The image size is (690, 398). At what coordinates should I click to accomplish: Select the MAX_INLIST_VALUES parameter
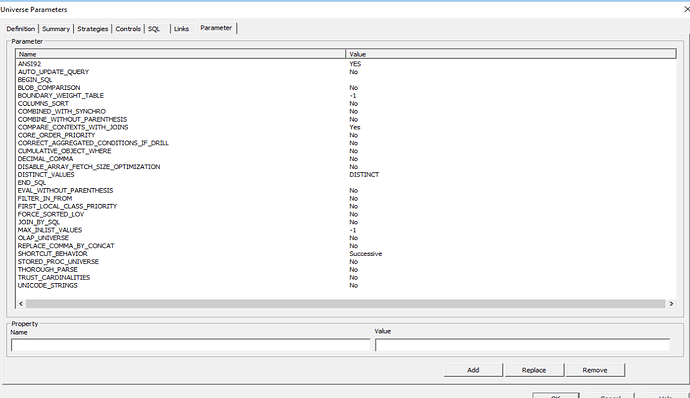tap(50, 230)
